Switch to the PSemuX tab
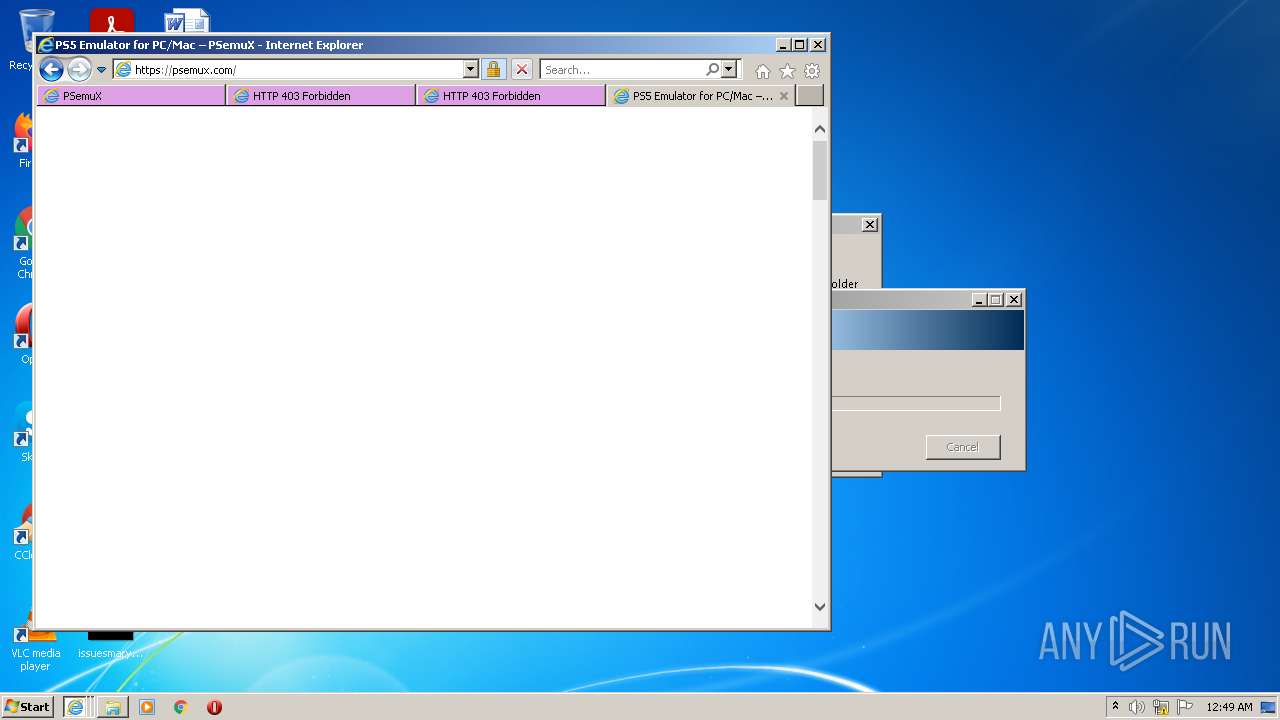This screenshot has width=1280, height=720. (x=131, y=96)
